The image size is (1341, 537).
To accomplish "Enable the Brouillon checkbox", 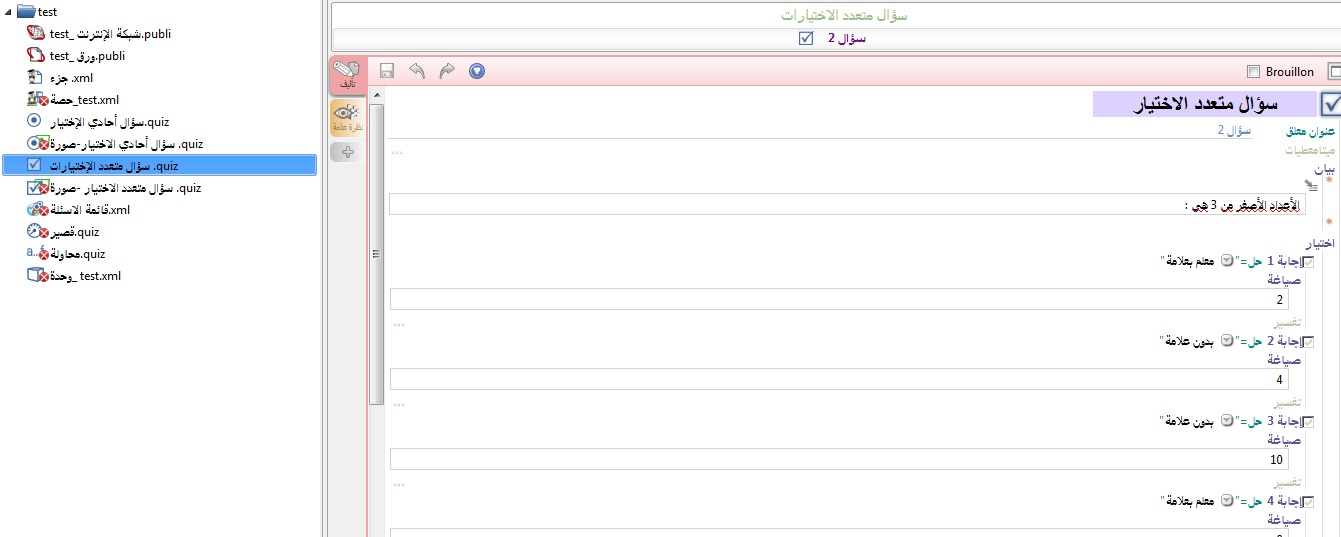I will tap(1254, 72).
